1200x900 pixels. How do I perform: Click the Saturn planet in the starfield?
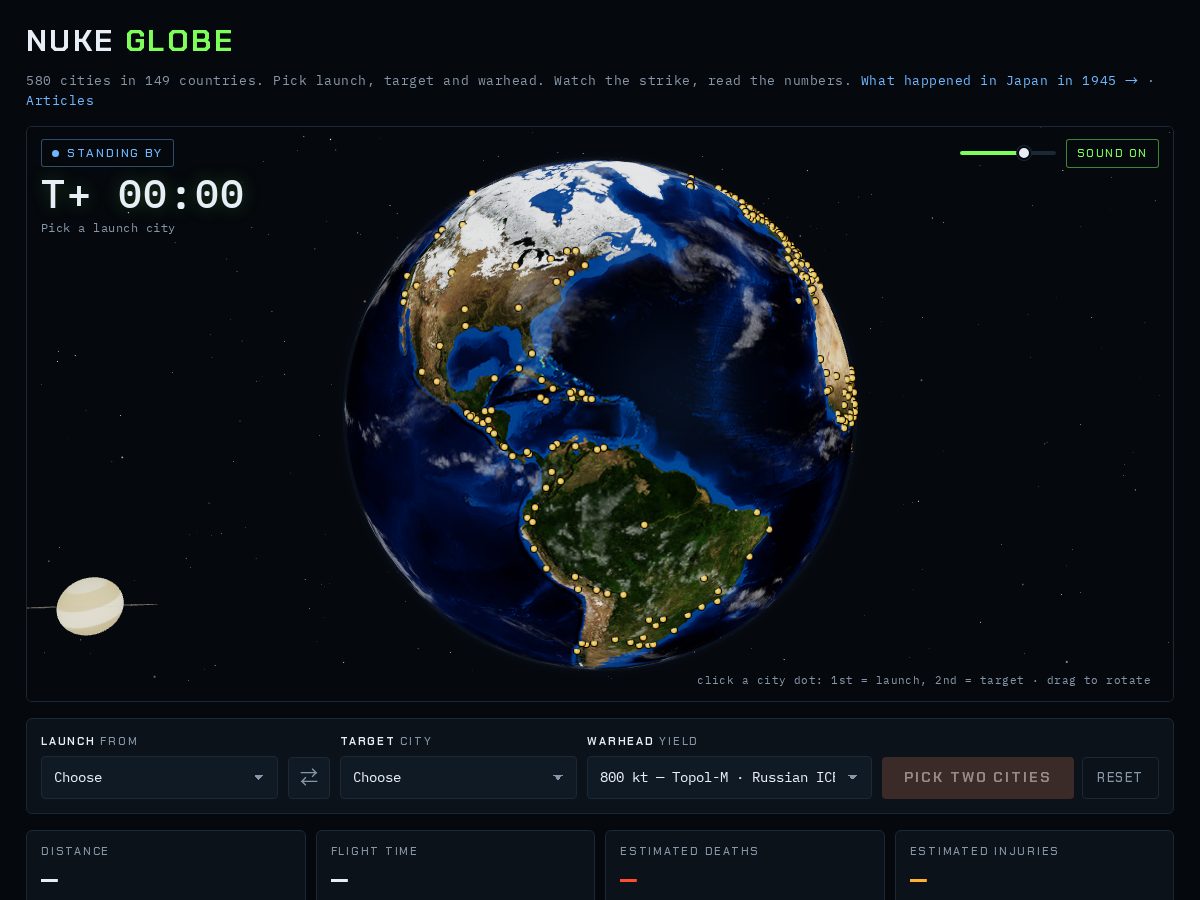click(x=90, y=606)
